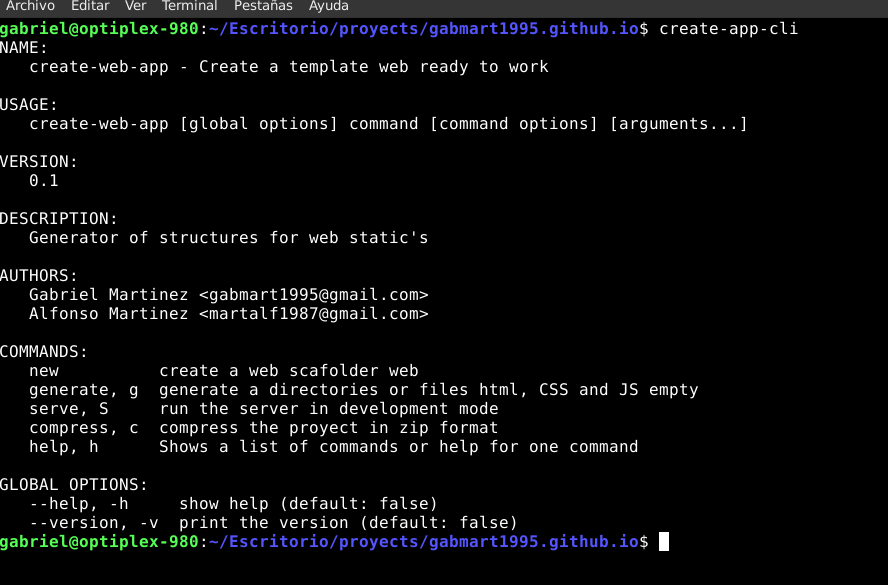Open the Ayuda menu
This screenshot has width=888, height=585.
pos(329,6)
